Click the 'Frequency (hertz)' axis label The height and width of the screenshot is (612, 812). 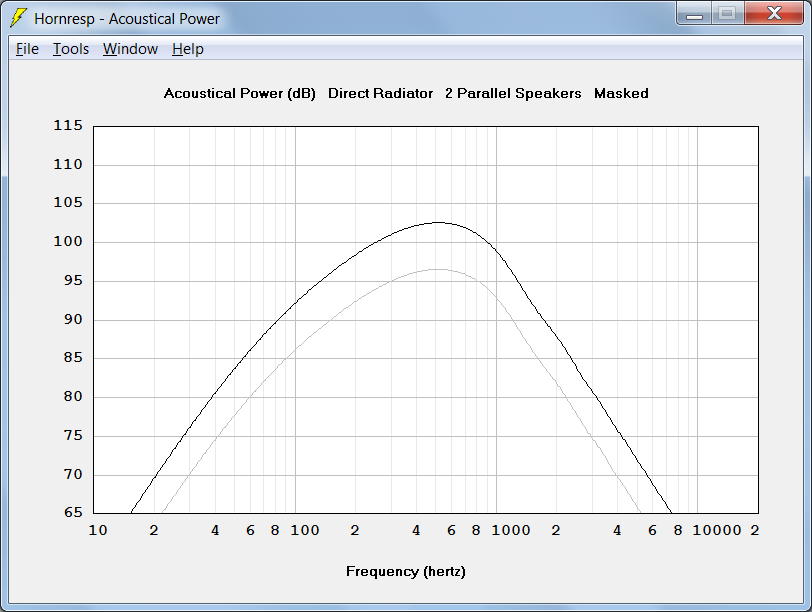tap(405, 571)
